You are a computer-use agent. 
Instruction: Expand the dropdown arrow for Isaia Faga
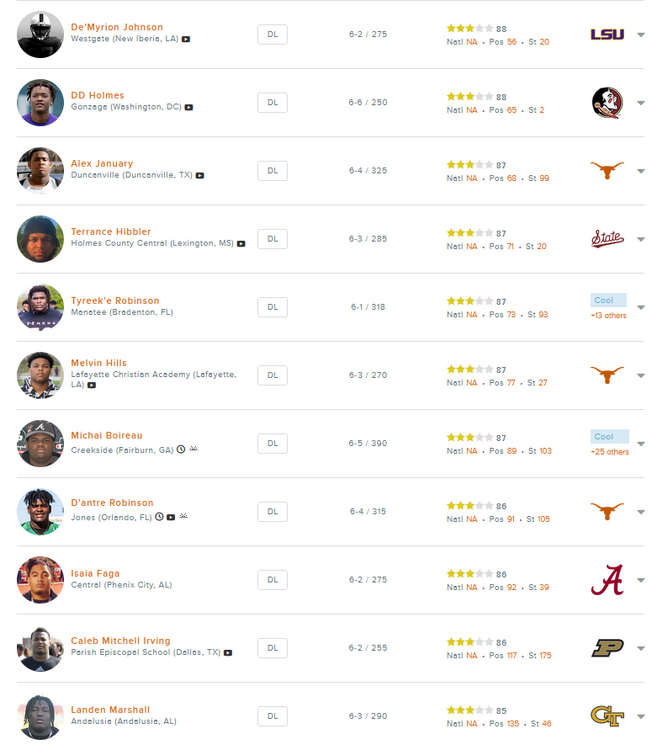tap(641, 580)
